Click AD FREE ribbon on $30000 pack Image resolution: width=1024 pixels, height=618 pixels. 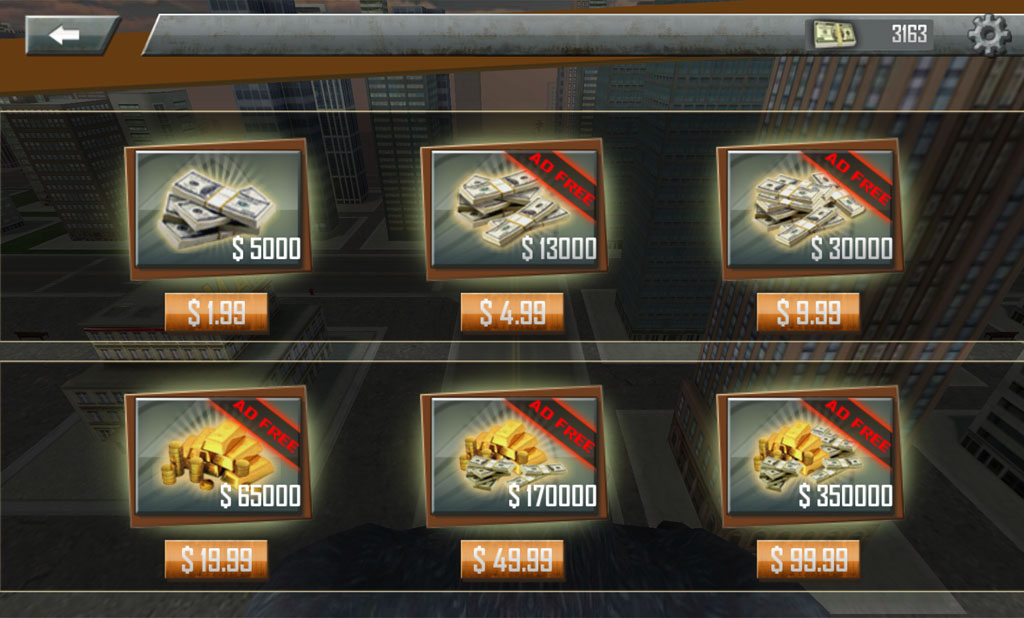[857, 181]
